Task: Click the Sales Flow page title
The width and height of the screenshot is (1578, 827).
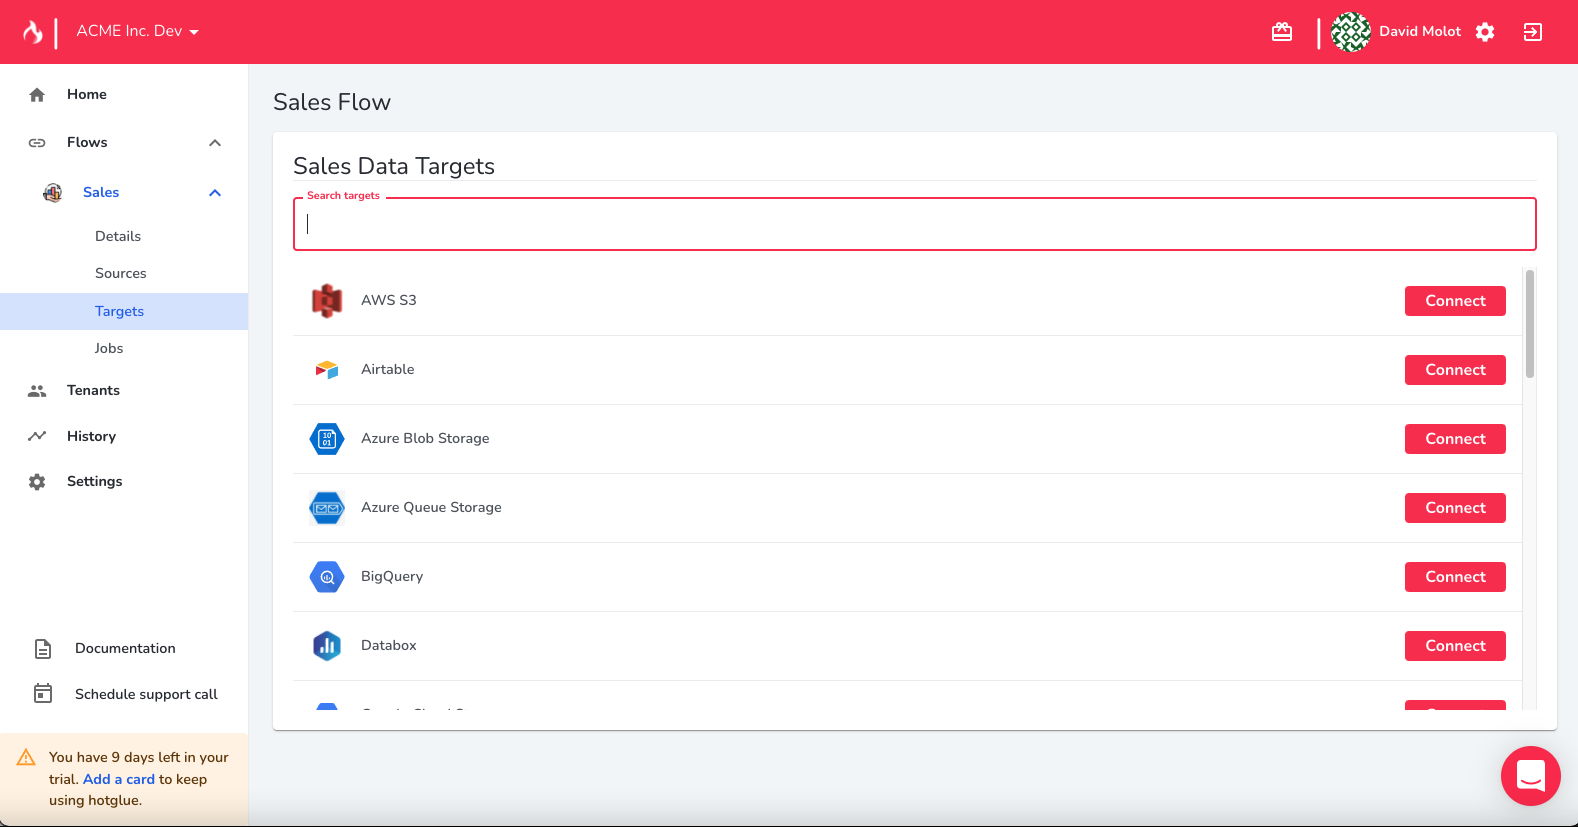Action: (x=332, y=102)
